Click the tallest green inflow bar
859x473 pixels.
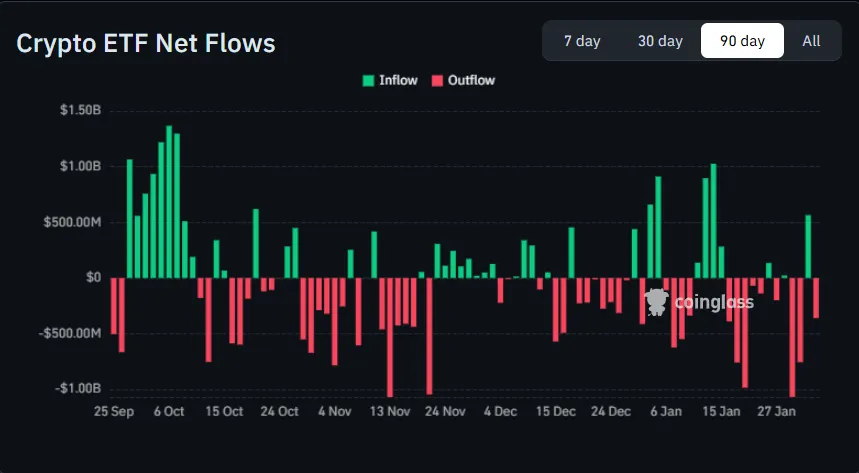click(x=169, y=202)
